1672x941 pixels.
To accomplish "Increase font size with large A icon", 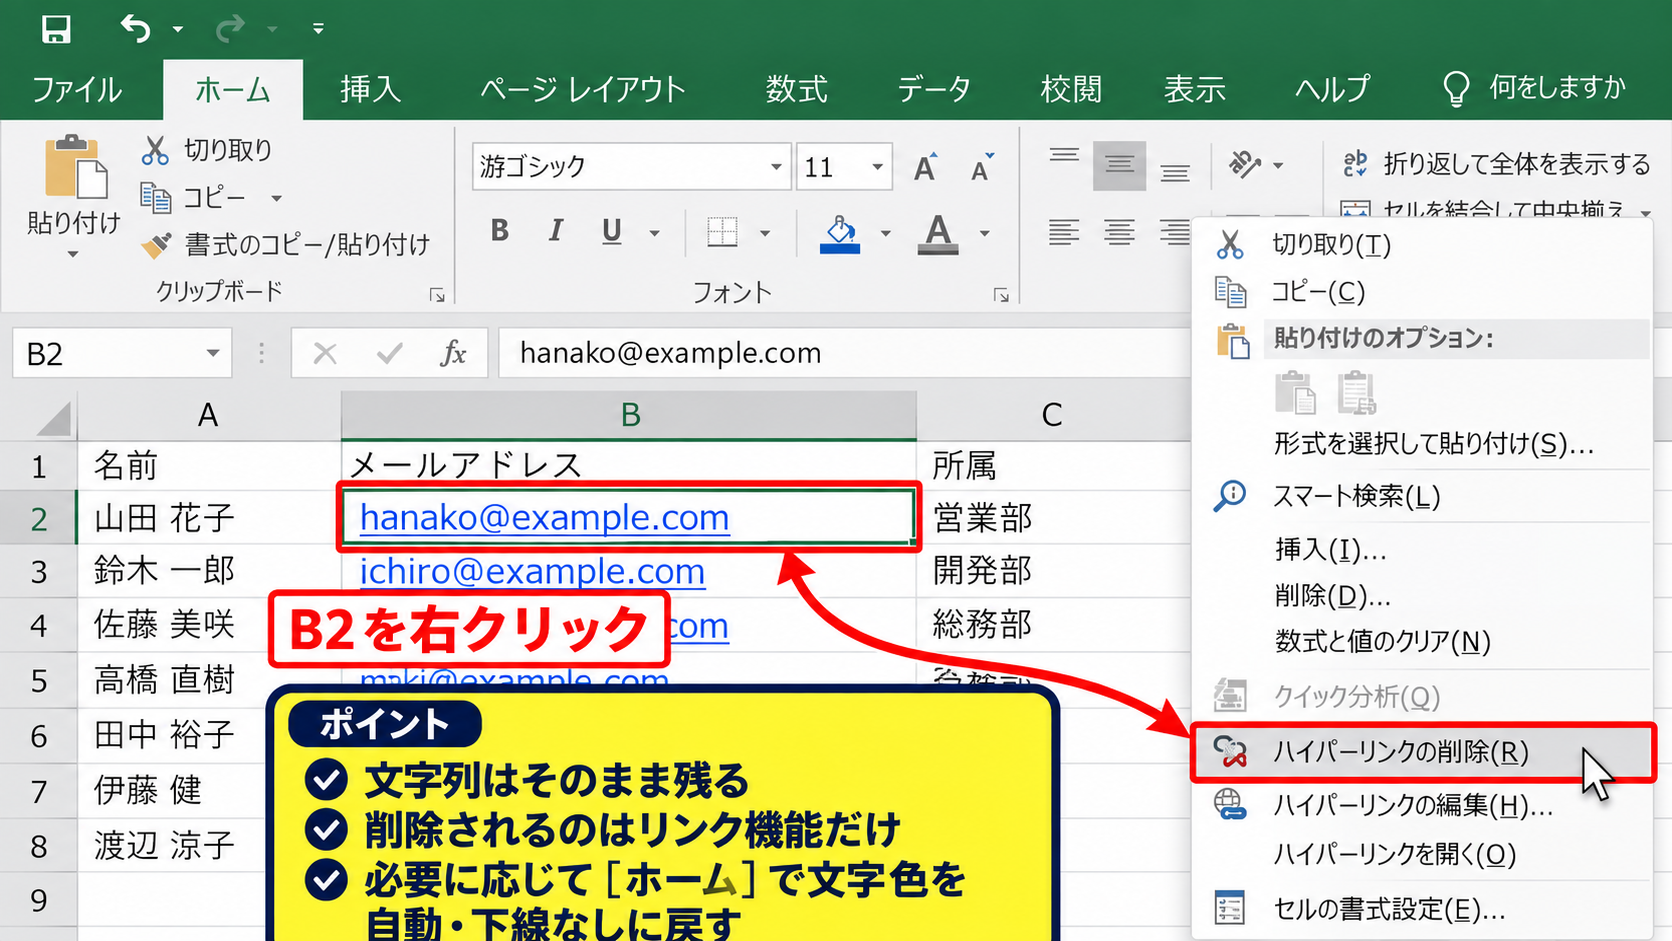I will point(926,167).
